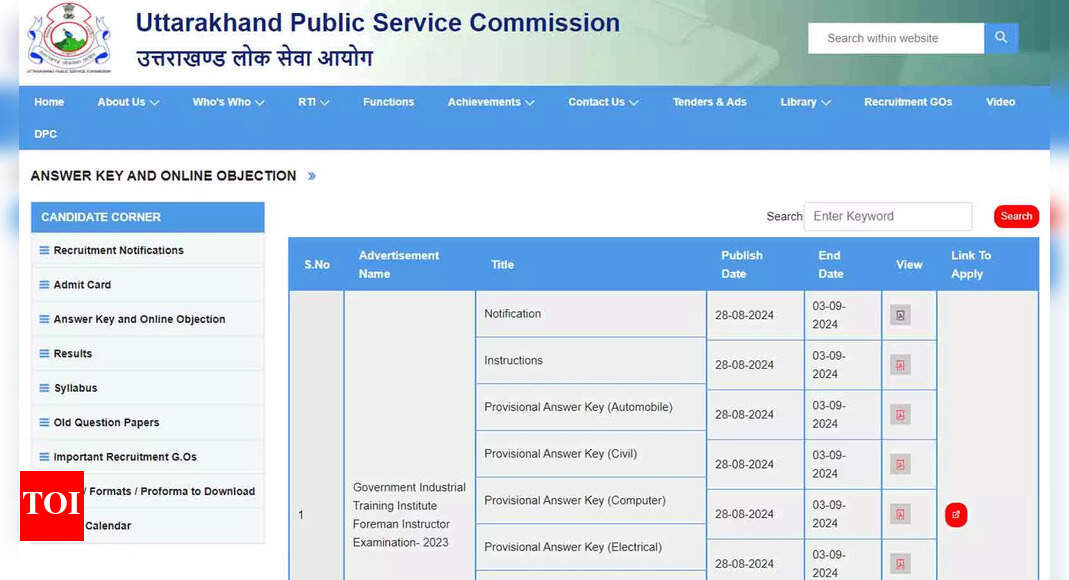Viewport: 1069px width, 580px height.
Task: Click double-arrow icon after Answer Key heading
Action: tap(312, 176)
